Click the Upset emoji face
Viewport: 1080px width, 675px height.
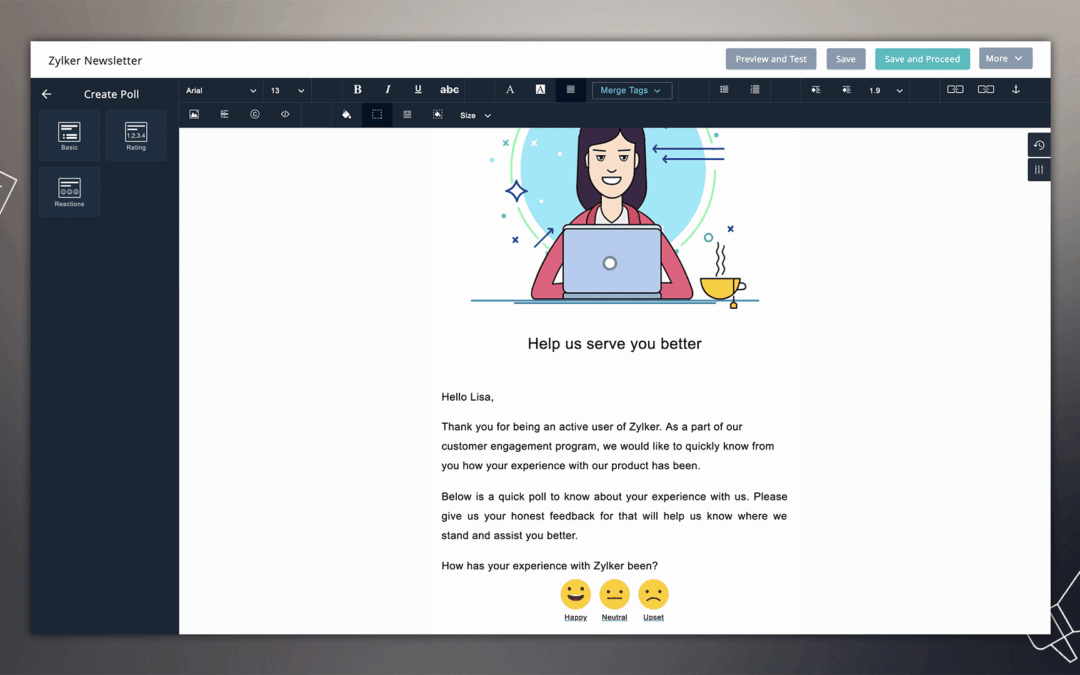654,594
